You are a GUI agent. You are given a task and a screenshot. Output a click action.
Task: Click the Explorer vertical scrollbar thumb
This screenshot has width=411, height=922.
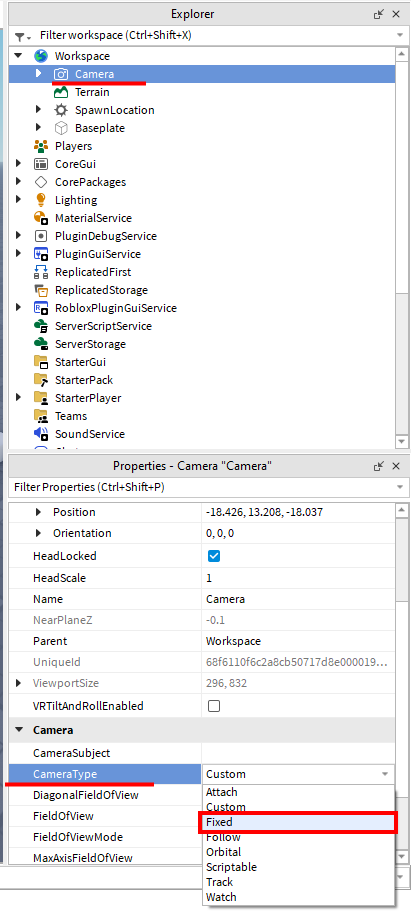tap(402, 176)
